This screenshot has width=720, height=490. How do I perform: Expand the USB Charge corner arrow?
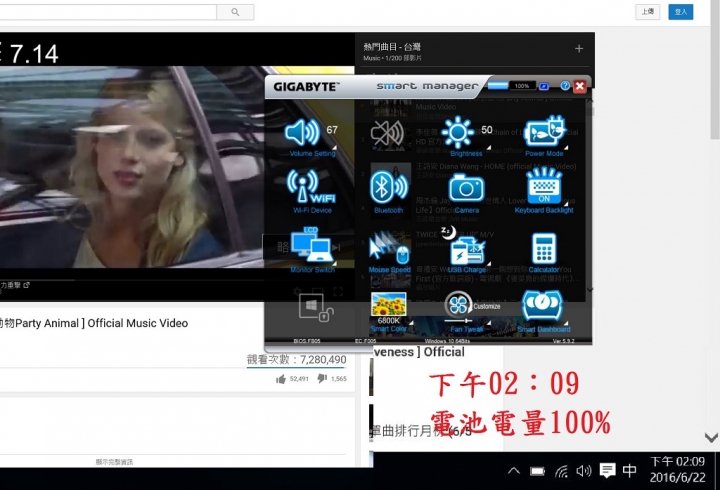[489, 263]
